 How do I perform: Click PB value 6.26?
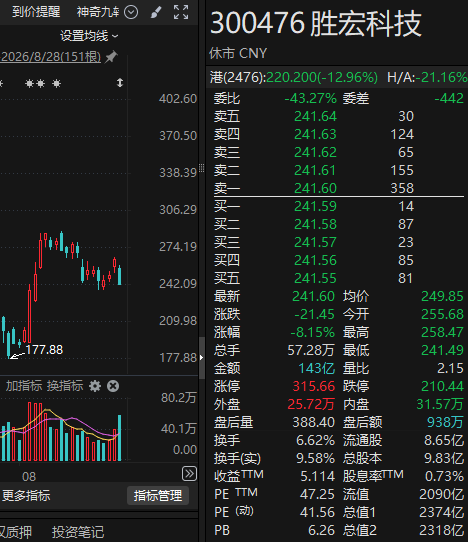[x=321, y=530]
